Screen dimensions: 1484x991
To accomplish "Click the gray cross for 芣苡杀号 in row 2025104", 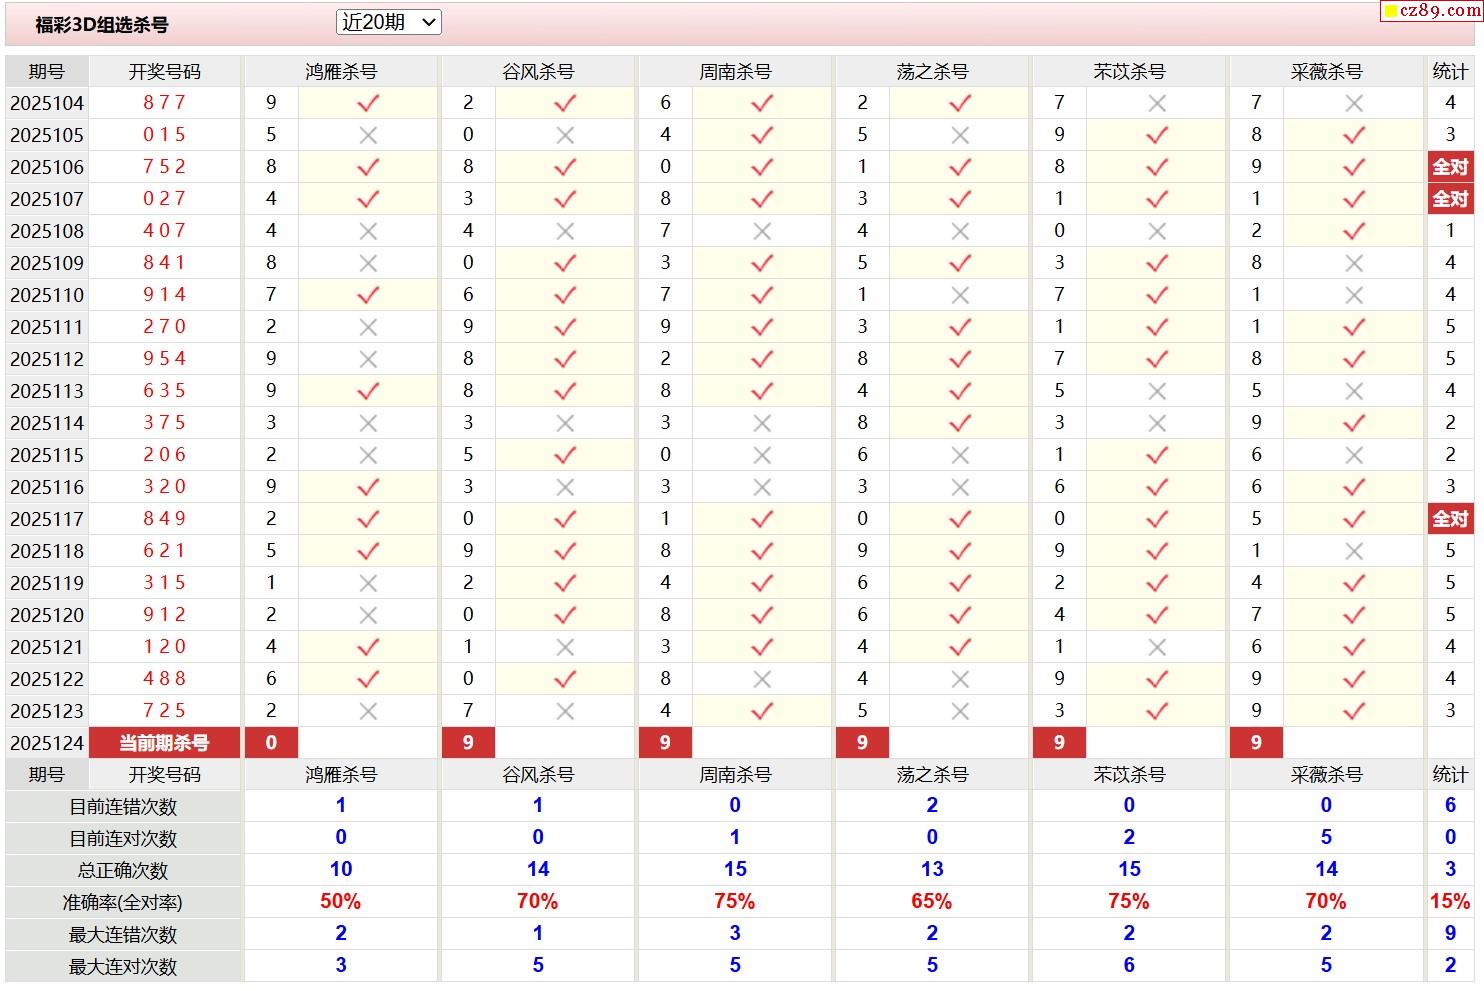I will point(1157,103).
